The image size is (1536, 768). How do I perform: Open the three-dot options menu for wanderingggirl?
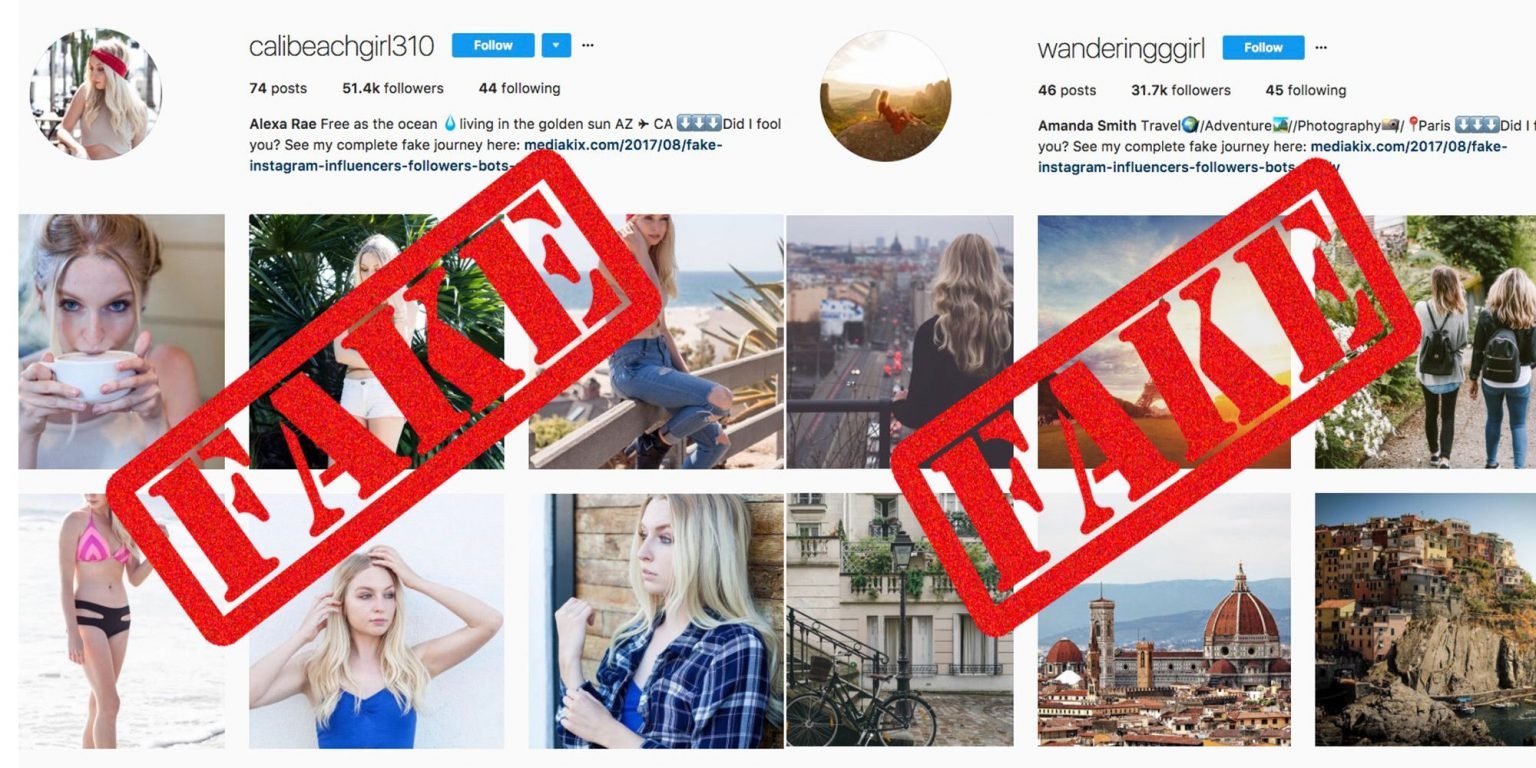[x=1321, y=47]
